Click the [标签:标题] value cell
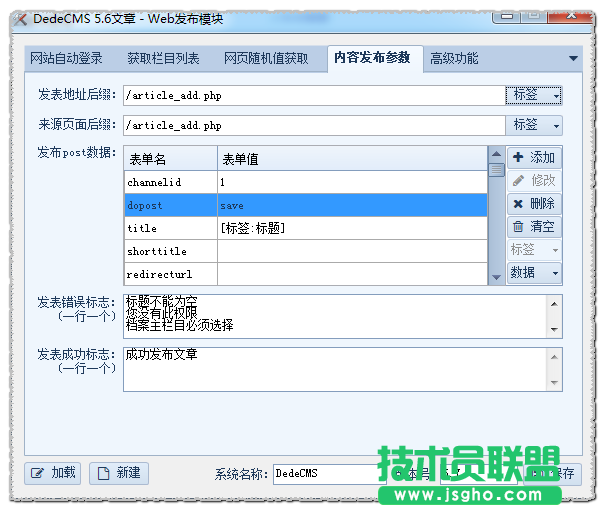The width and height of the screenshot is (605, 511). pyautogui.click(x=353, y=228)
